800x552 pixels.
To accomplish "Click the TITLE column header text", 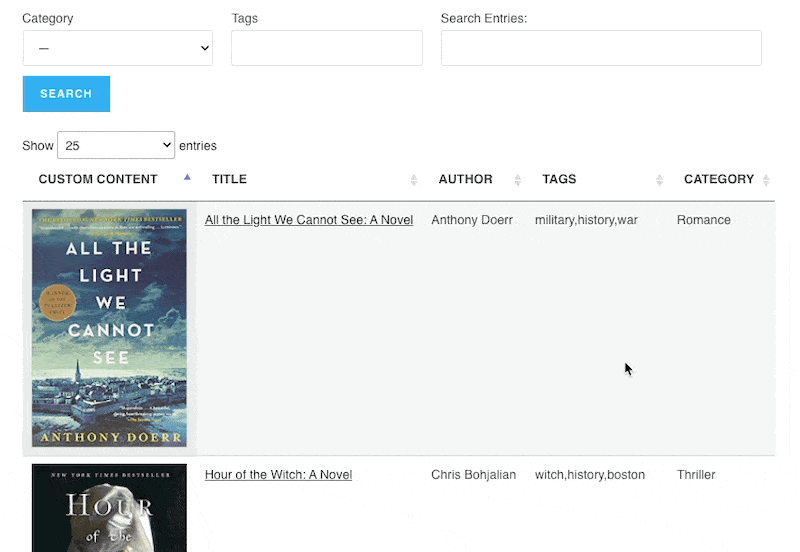I will 230,179.
